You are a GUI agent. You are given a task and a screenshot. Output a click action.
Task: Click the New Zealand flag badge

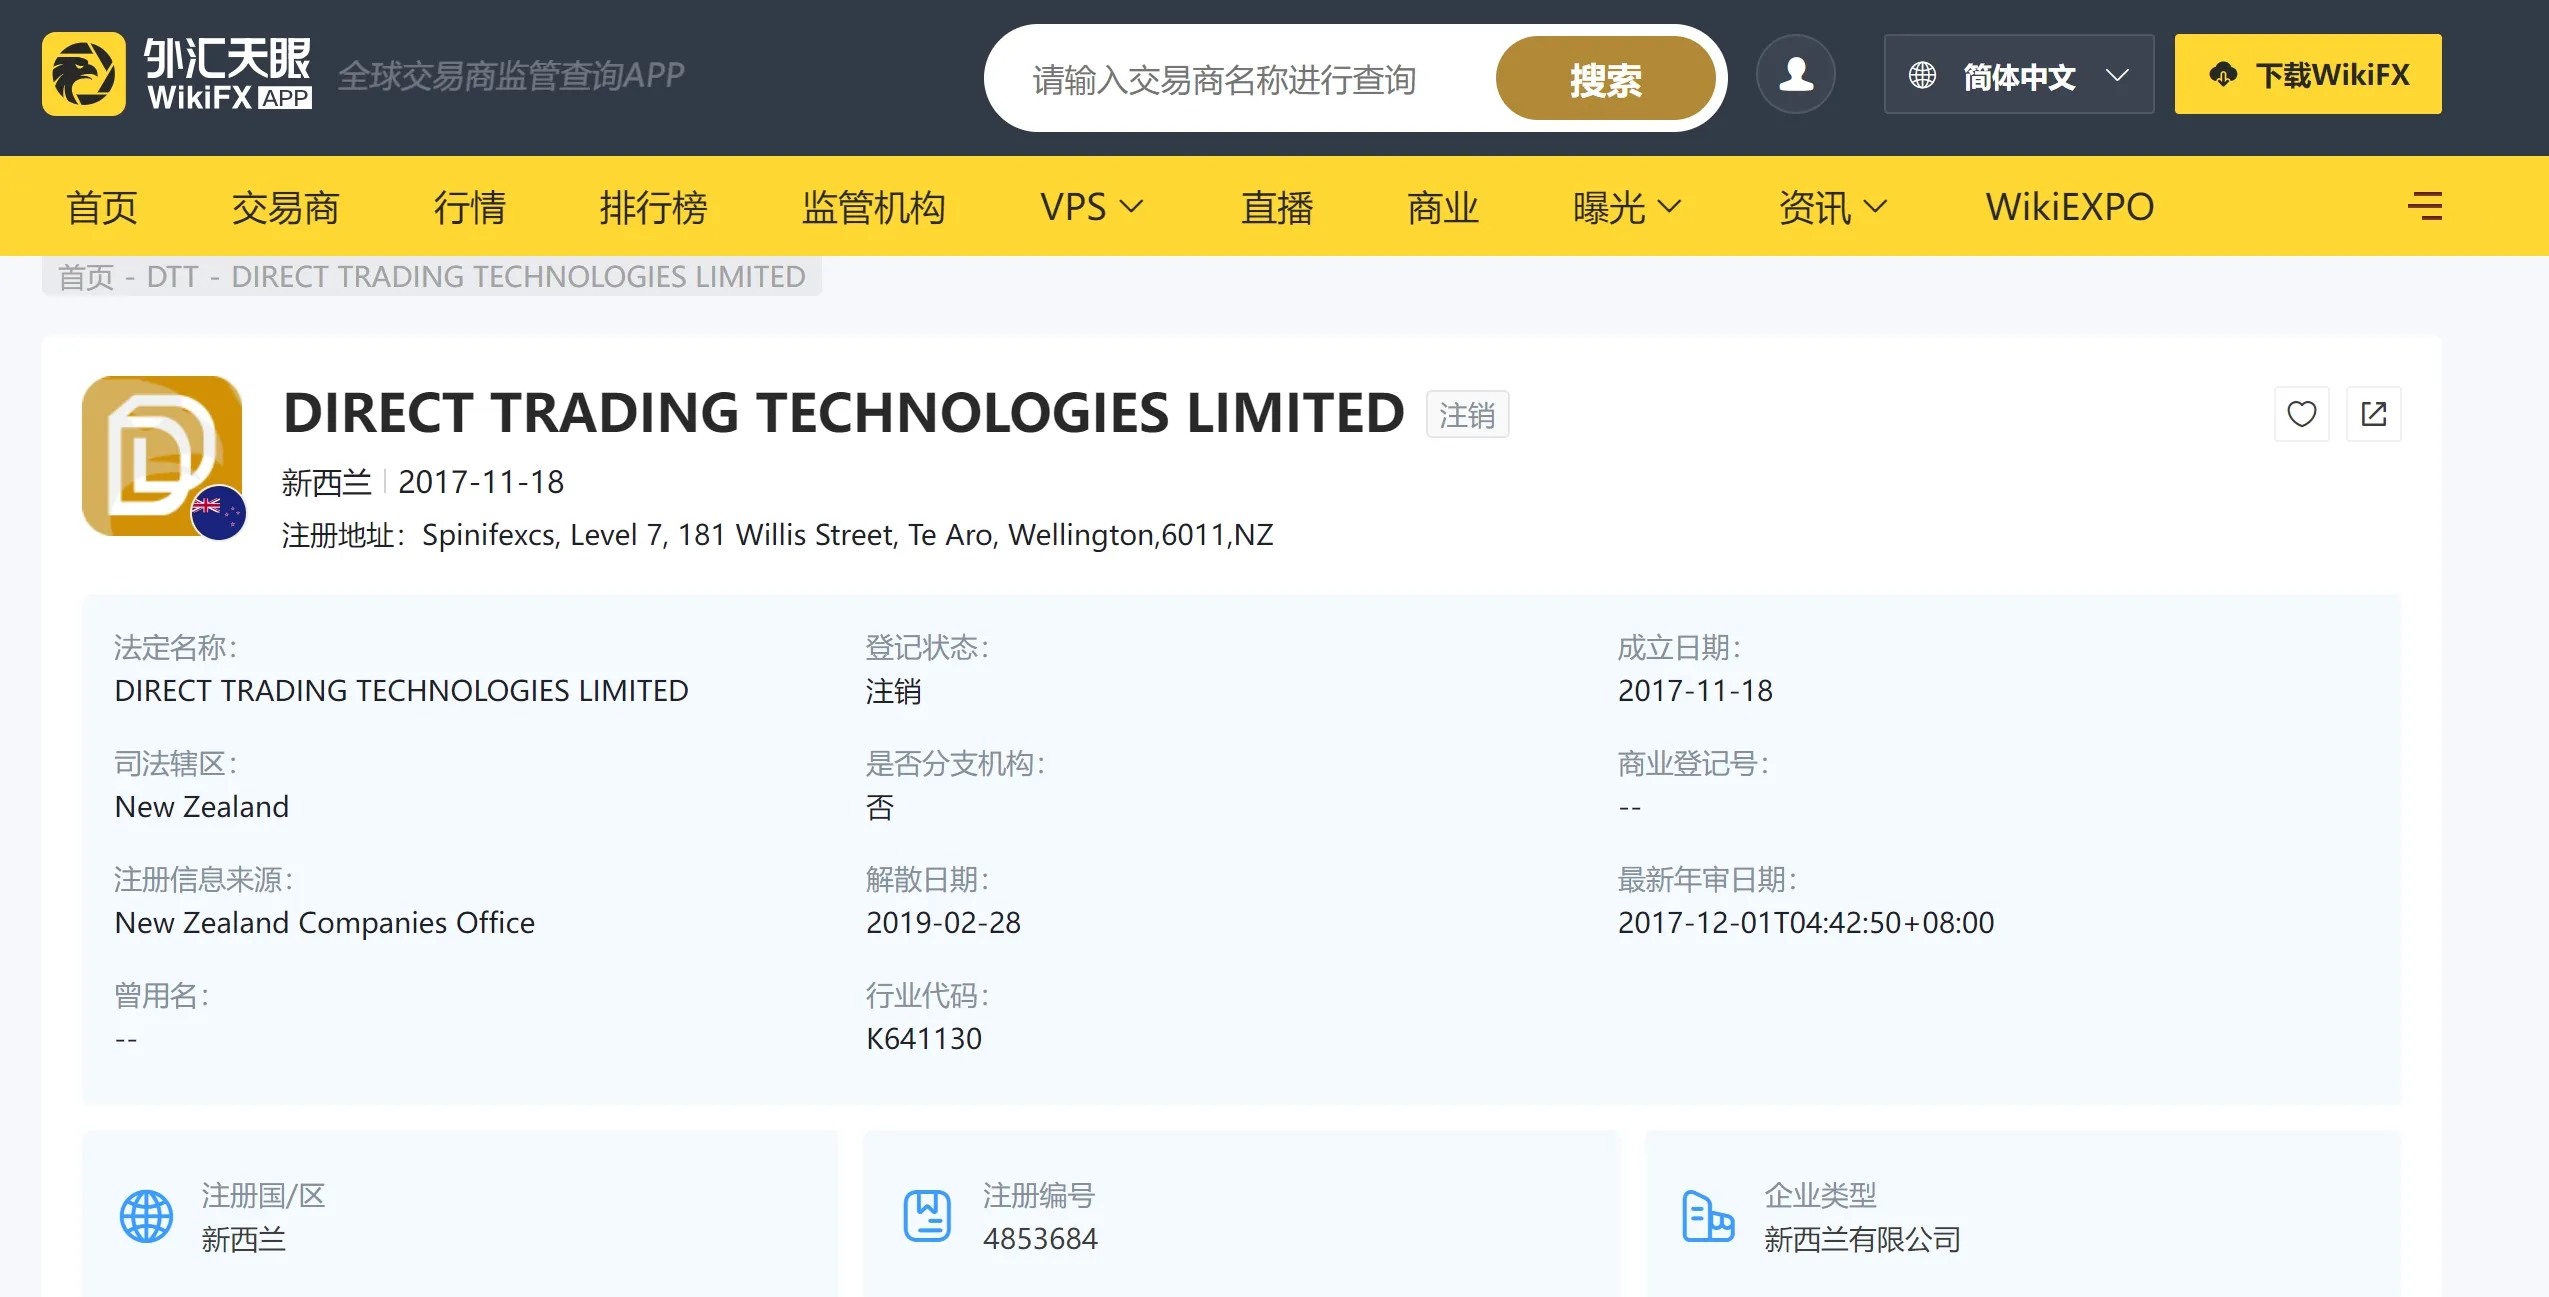(x=218, y=512)
